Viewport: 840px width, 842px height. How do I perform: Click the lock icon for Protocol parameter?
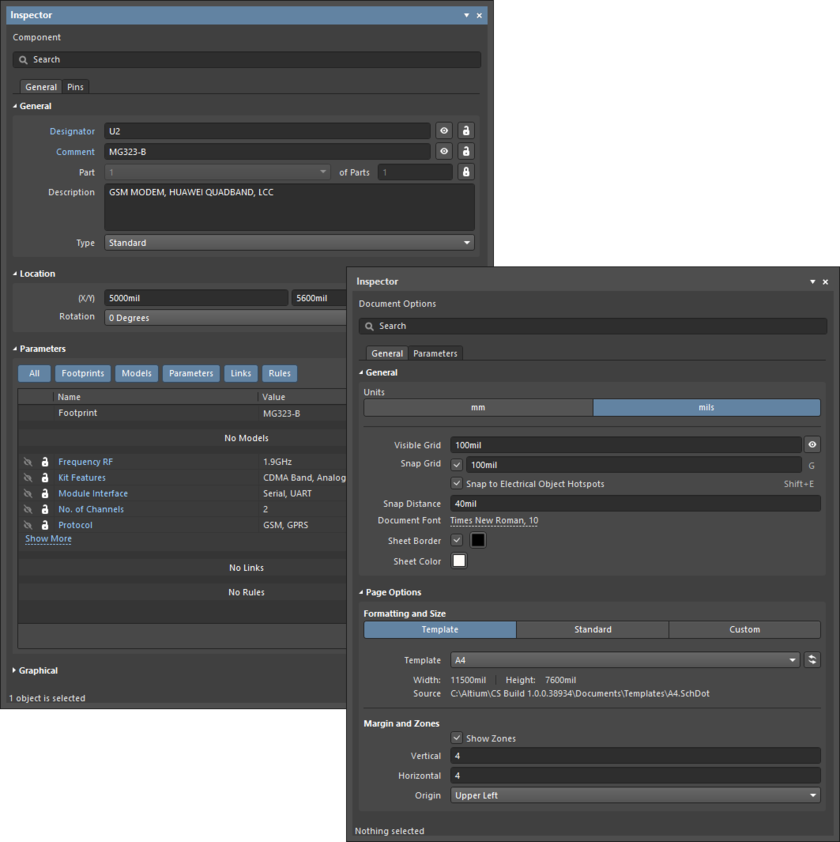(x=45, y=525)
